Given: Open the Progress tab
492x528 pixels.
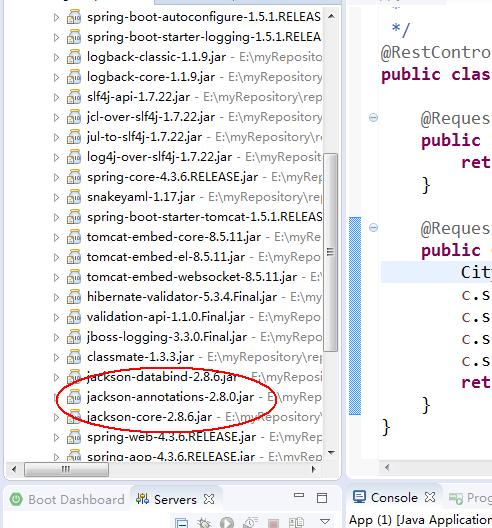Looking at the screenshot, I should point(470,498).
